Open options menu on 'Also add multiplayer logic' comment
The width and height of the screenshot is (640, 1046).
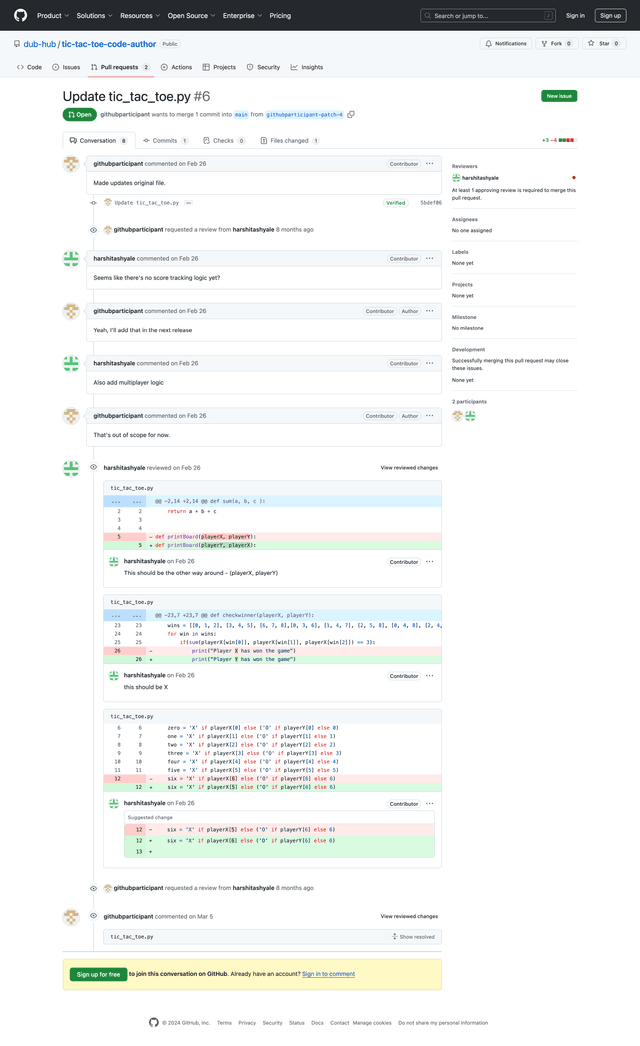[430, 364]
